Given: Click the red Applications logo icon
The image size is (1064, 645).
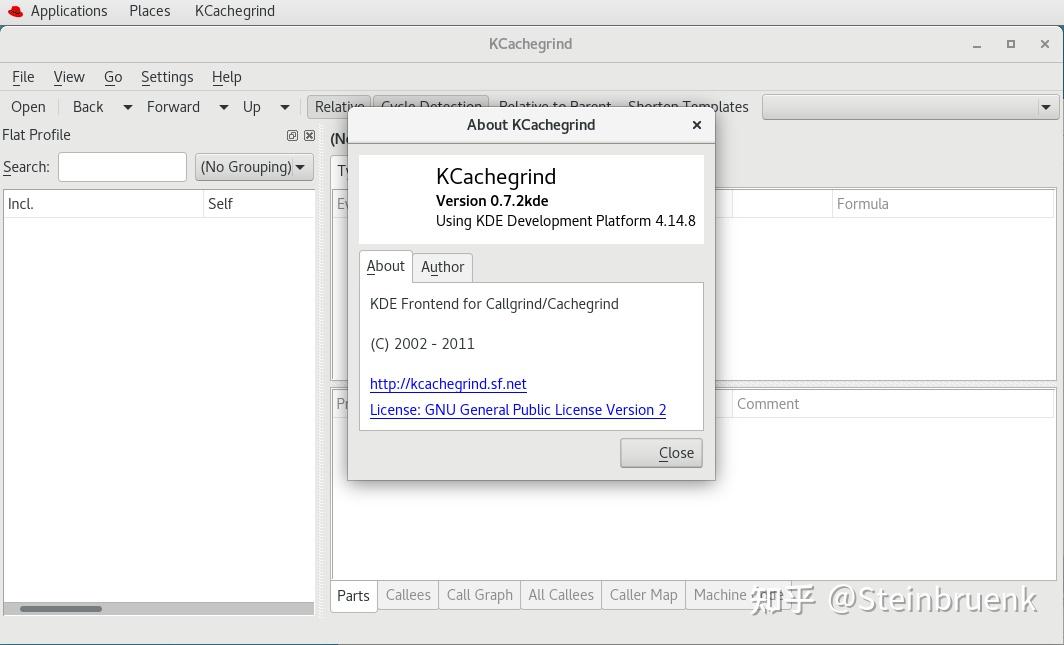Looking at the screenshot, I should (15, 11).
